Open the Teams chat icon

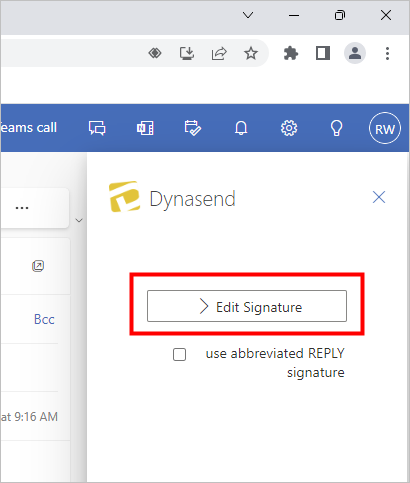97,128
